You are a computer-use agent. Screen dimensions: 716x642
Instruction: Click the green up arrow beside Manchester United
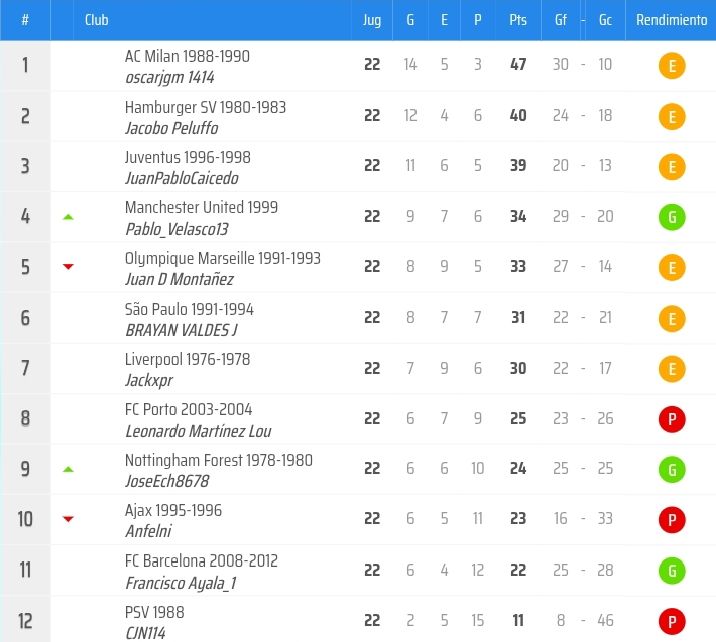[x=68, y=216]
